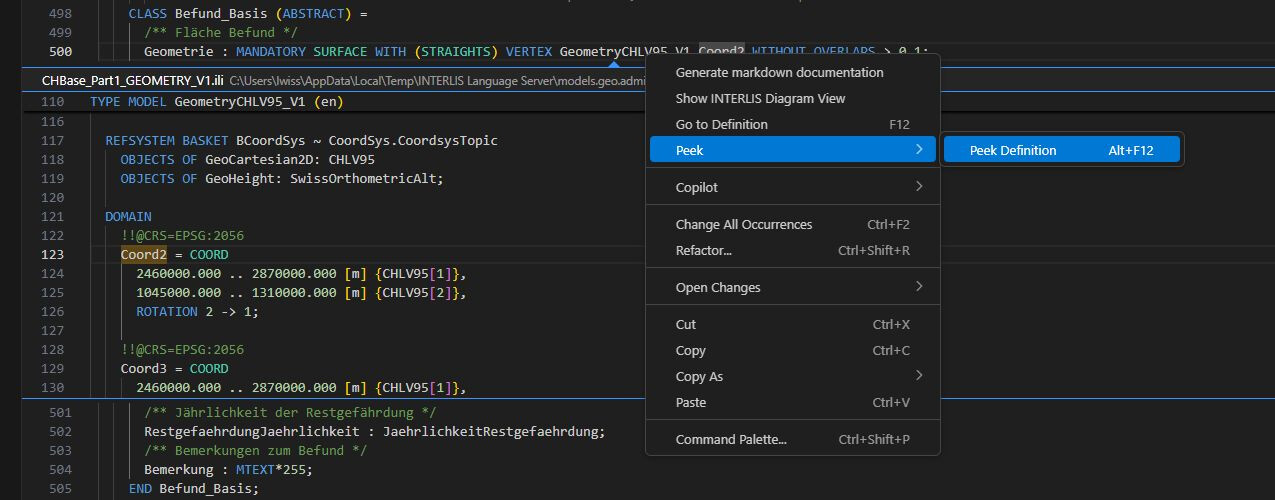The height and width of the screenshot is (500, 1275).
Task: Open Command Palette... from the context menu
Action: pos(731,439)
